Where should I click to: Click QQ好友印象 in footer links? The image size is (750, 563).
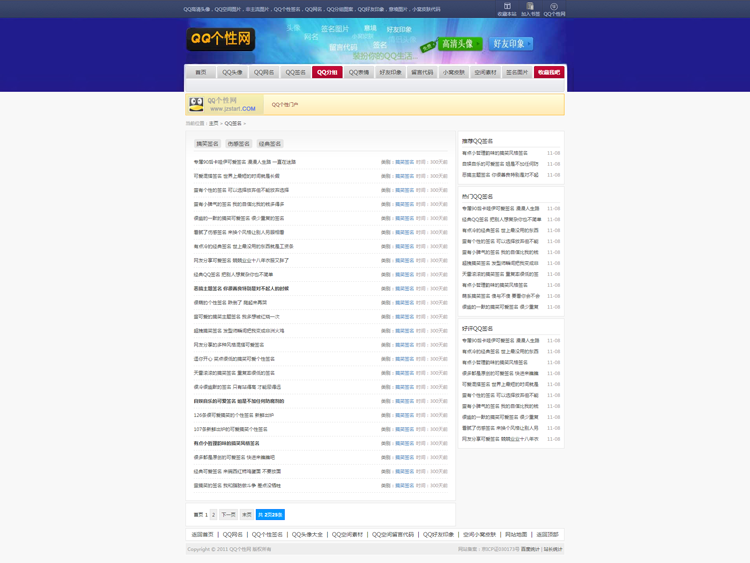438,534
